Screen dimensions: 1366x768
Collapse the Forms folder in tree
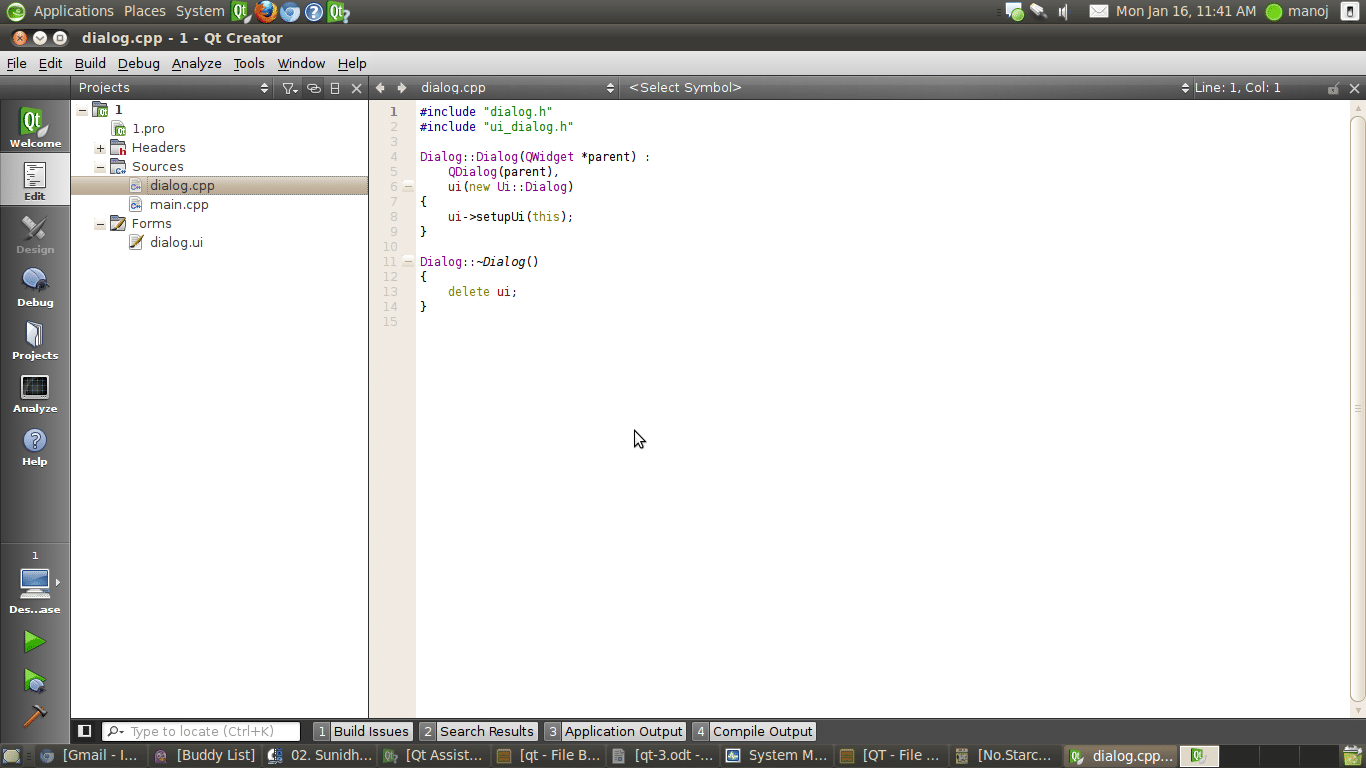tap(100, 224)
